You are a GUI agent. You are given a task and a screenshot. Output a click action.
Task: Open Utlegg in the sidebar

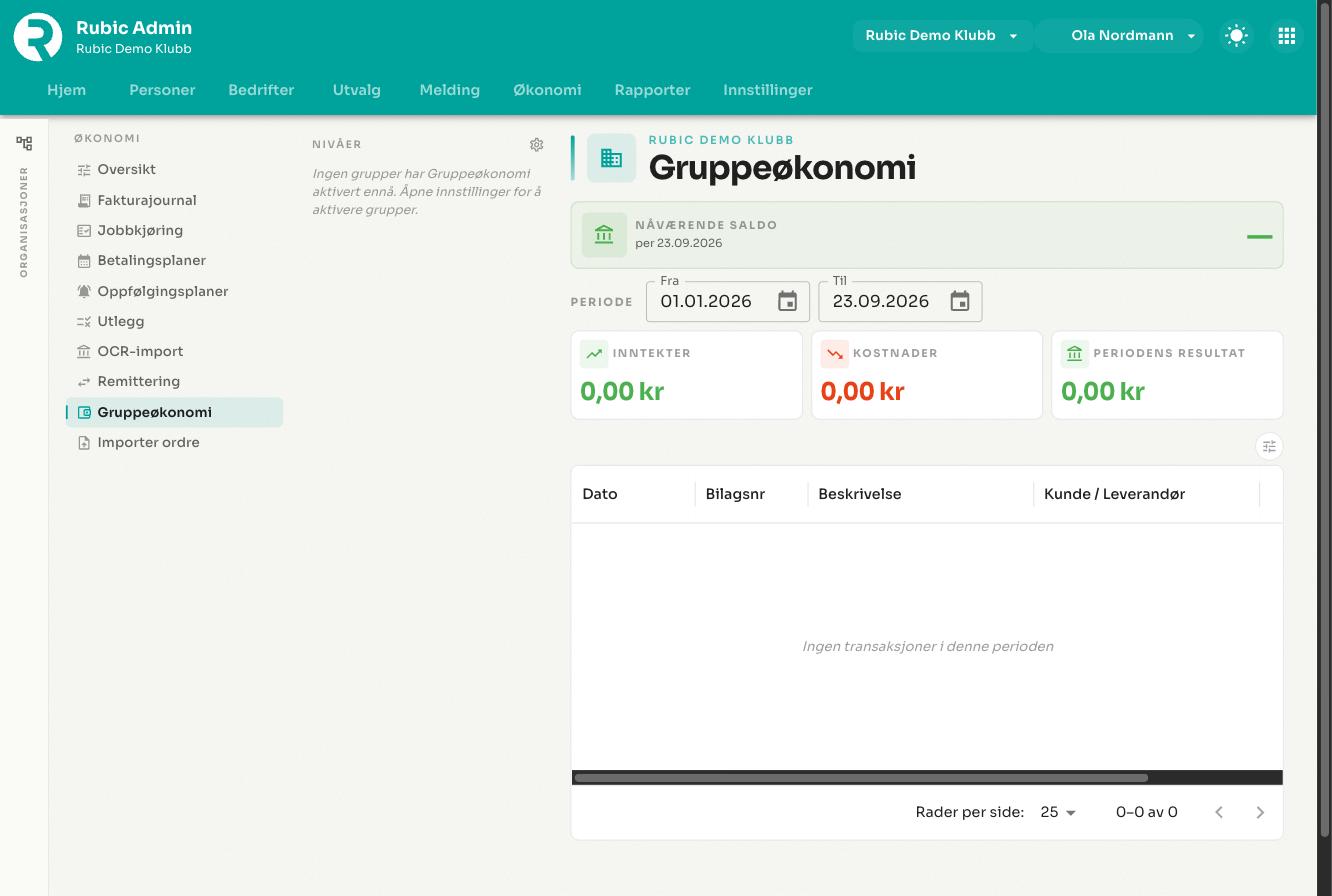[x=175, y=321]
